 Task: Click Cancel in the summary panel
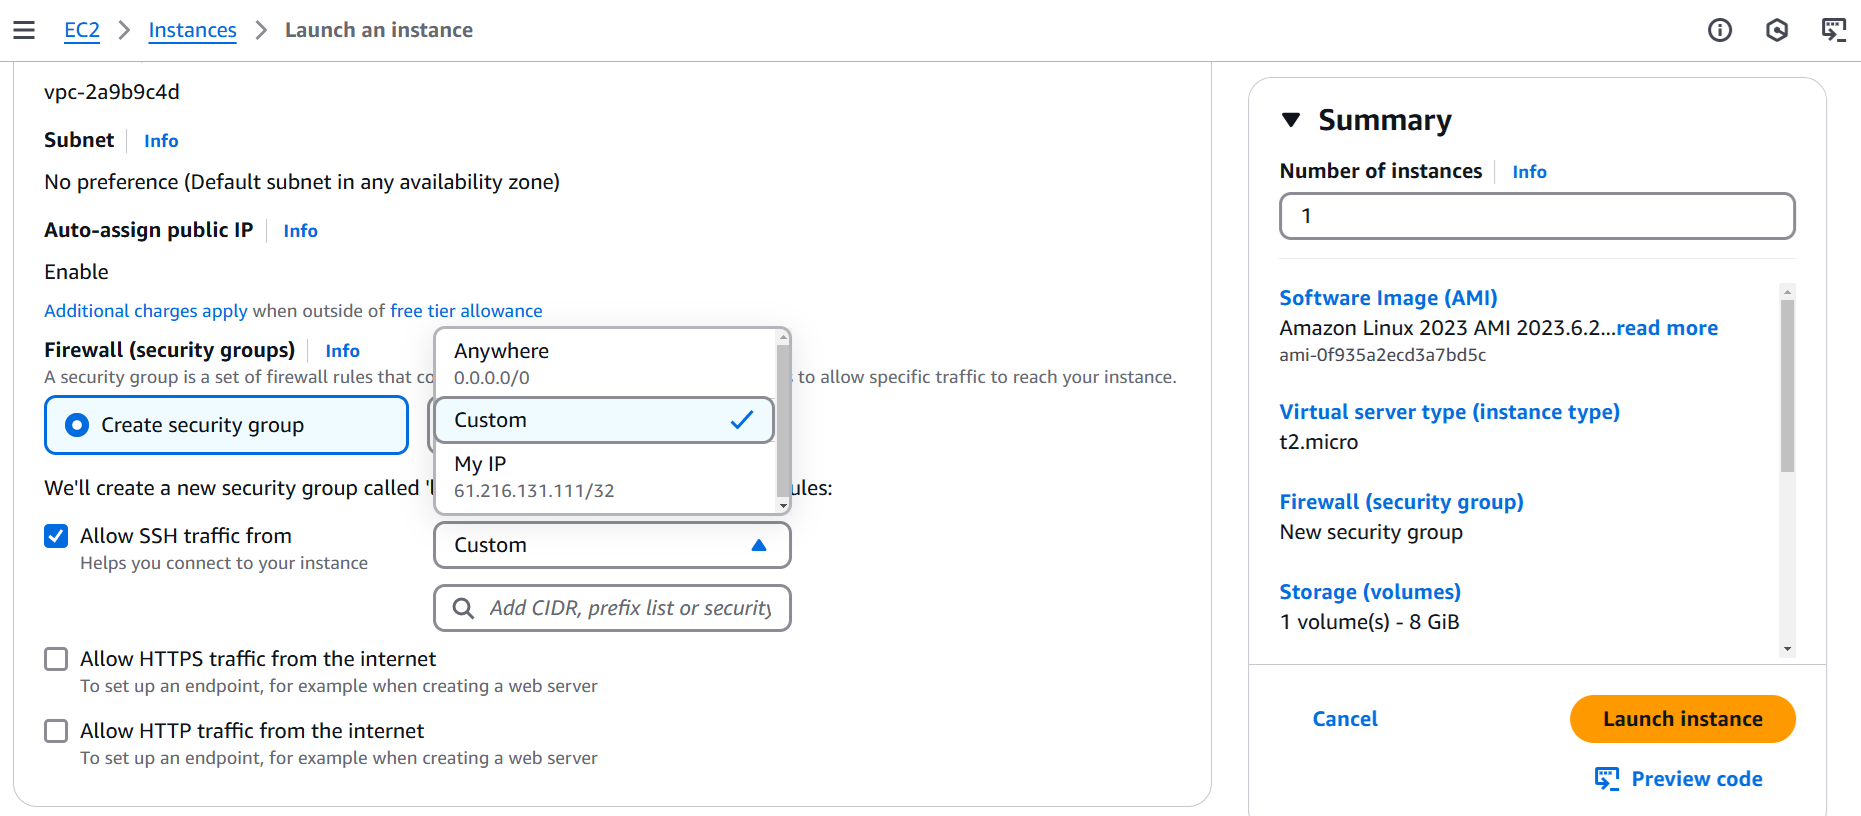click(1344, 719)
